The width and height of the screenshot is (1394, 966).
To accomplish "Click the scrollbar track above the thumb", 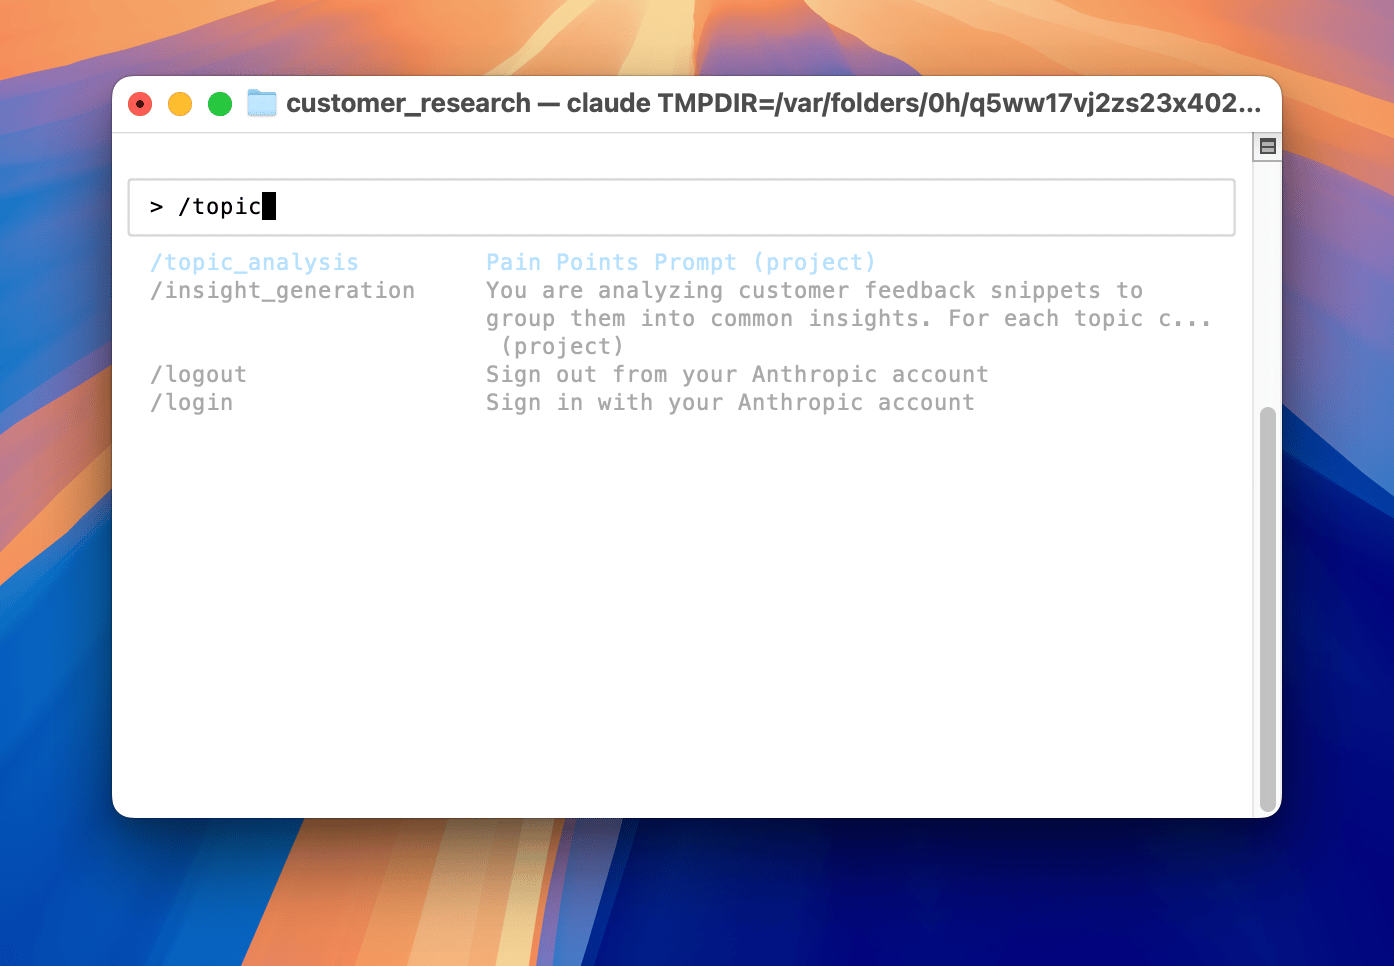I will click(x=1268, y=282).
